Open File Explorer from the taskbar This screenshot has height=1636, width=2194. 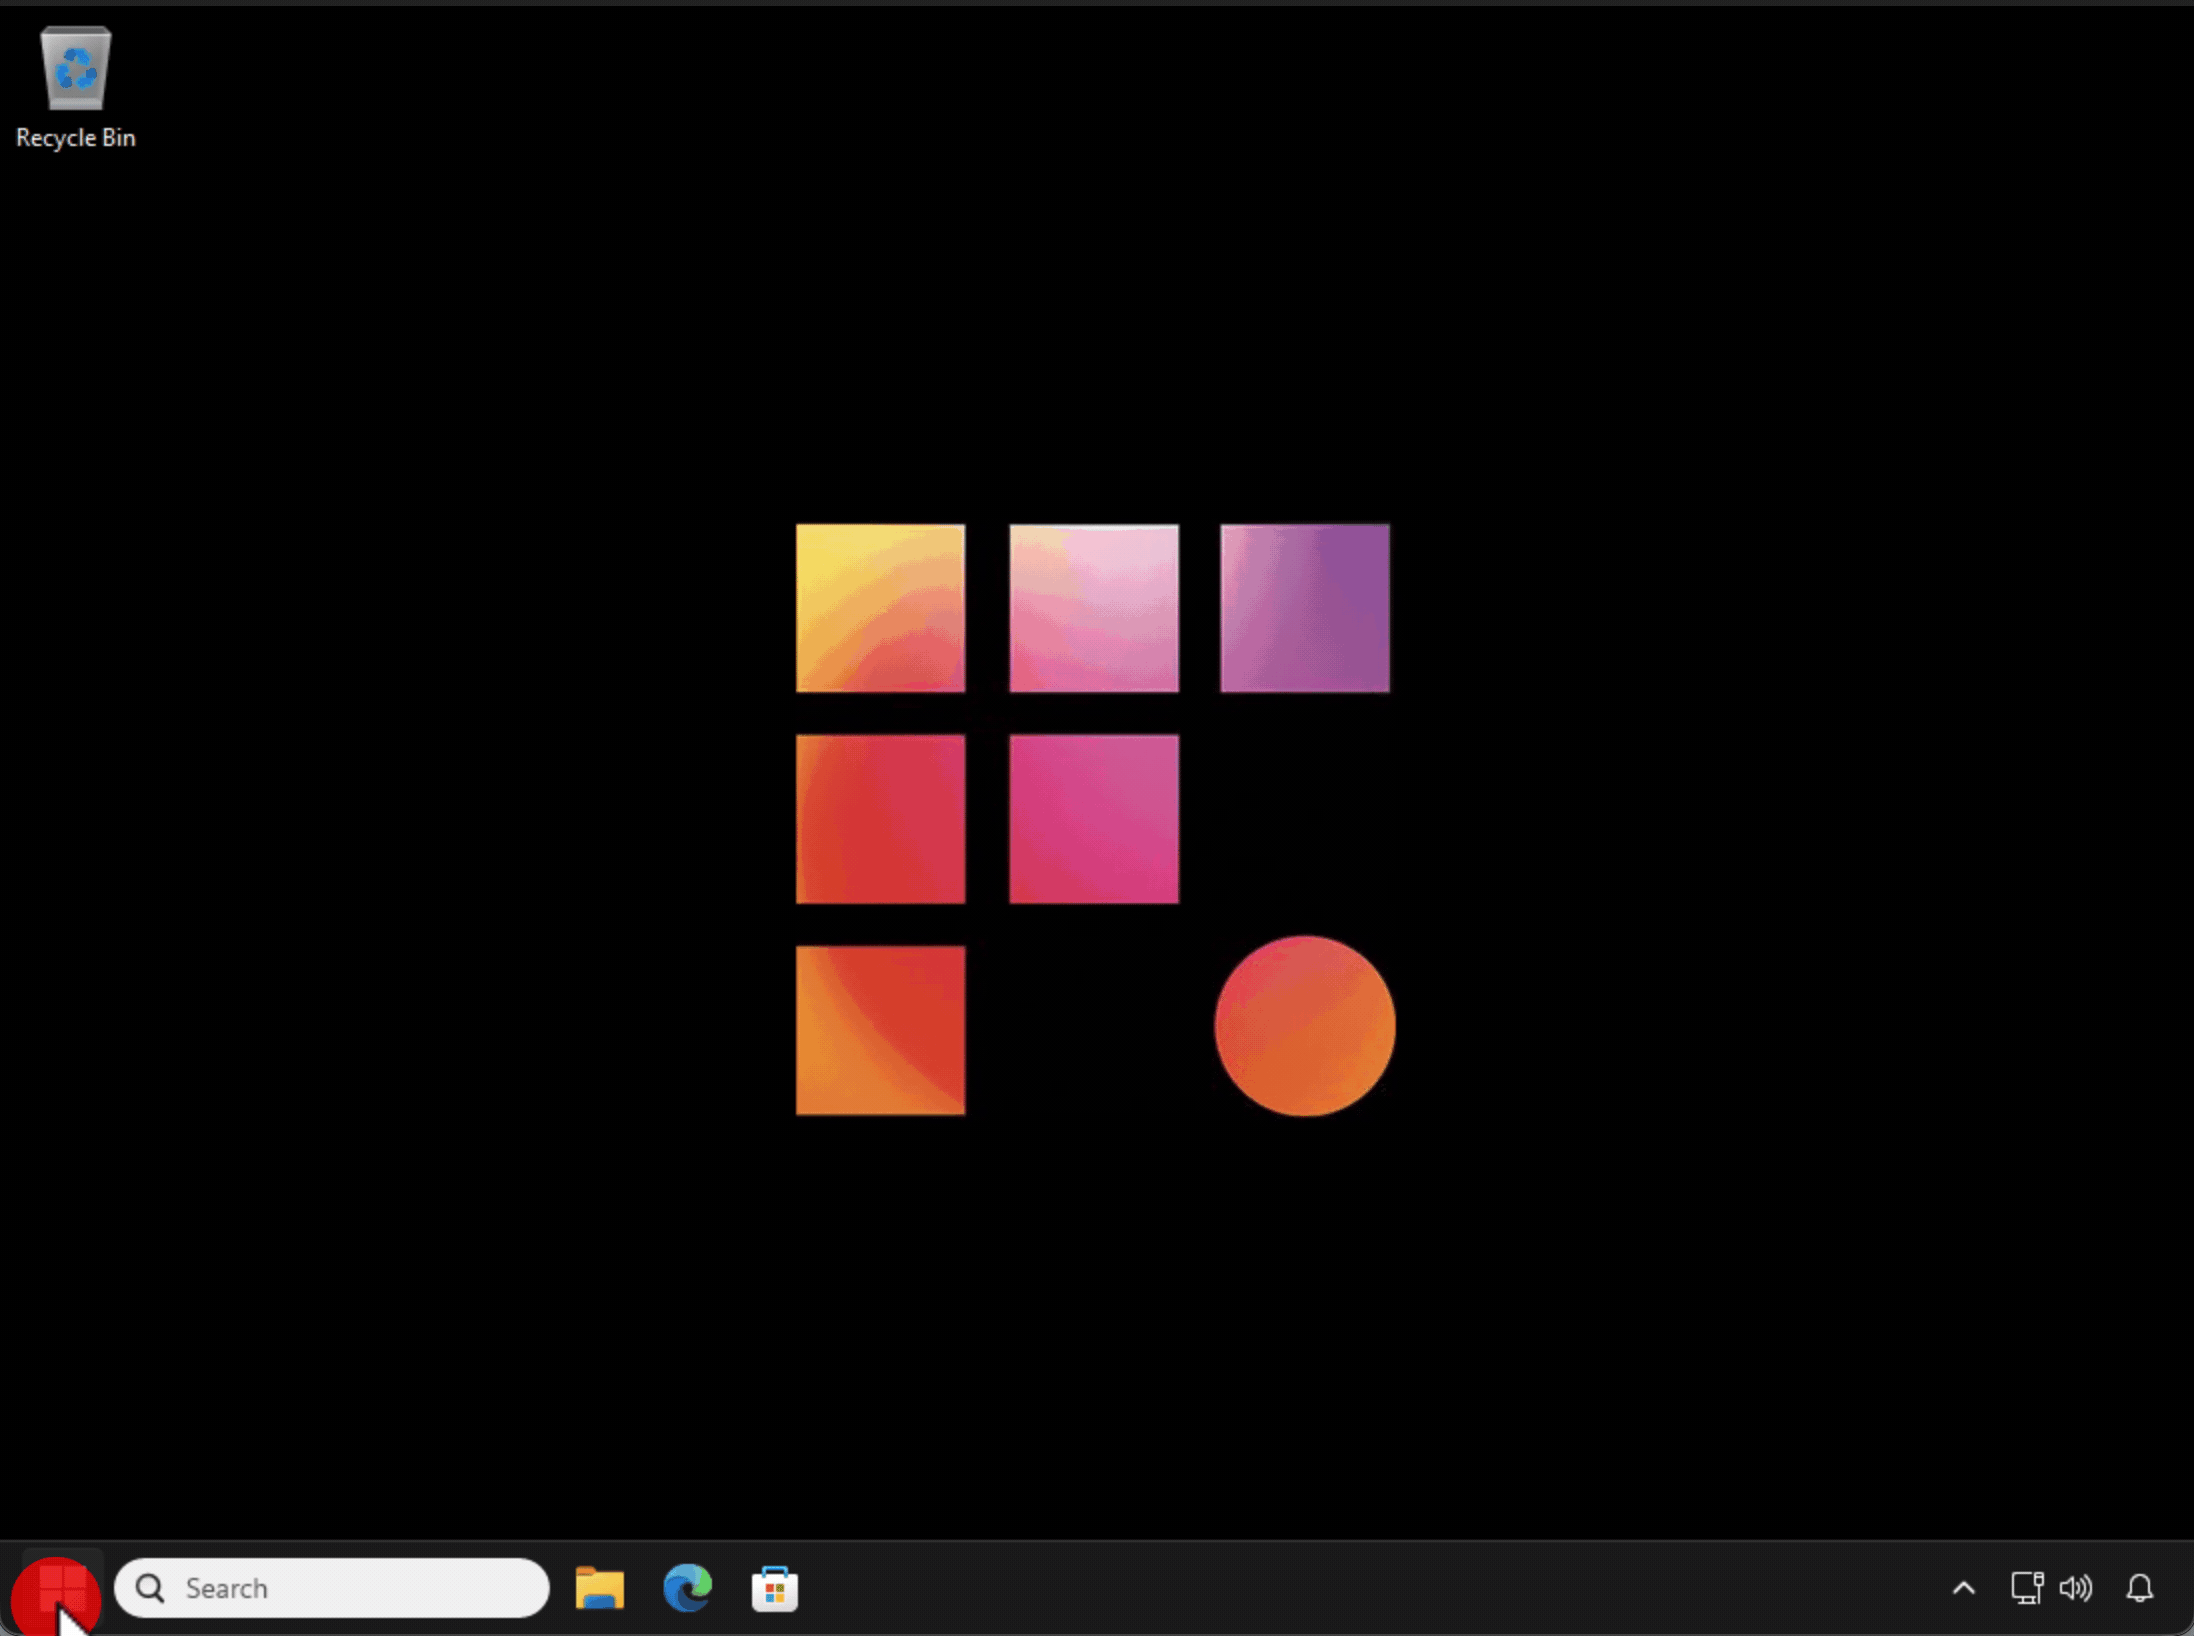tap(599, 1588)
